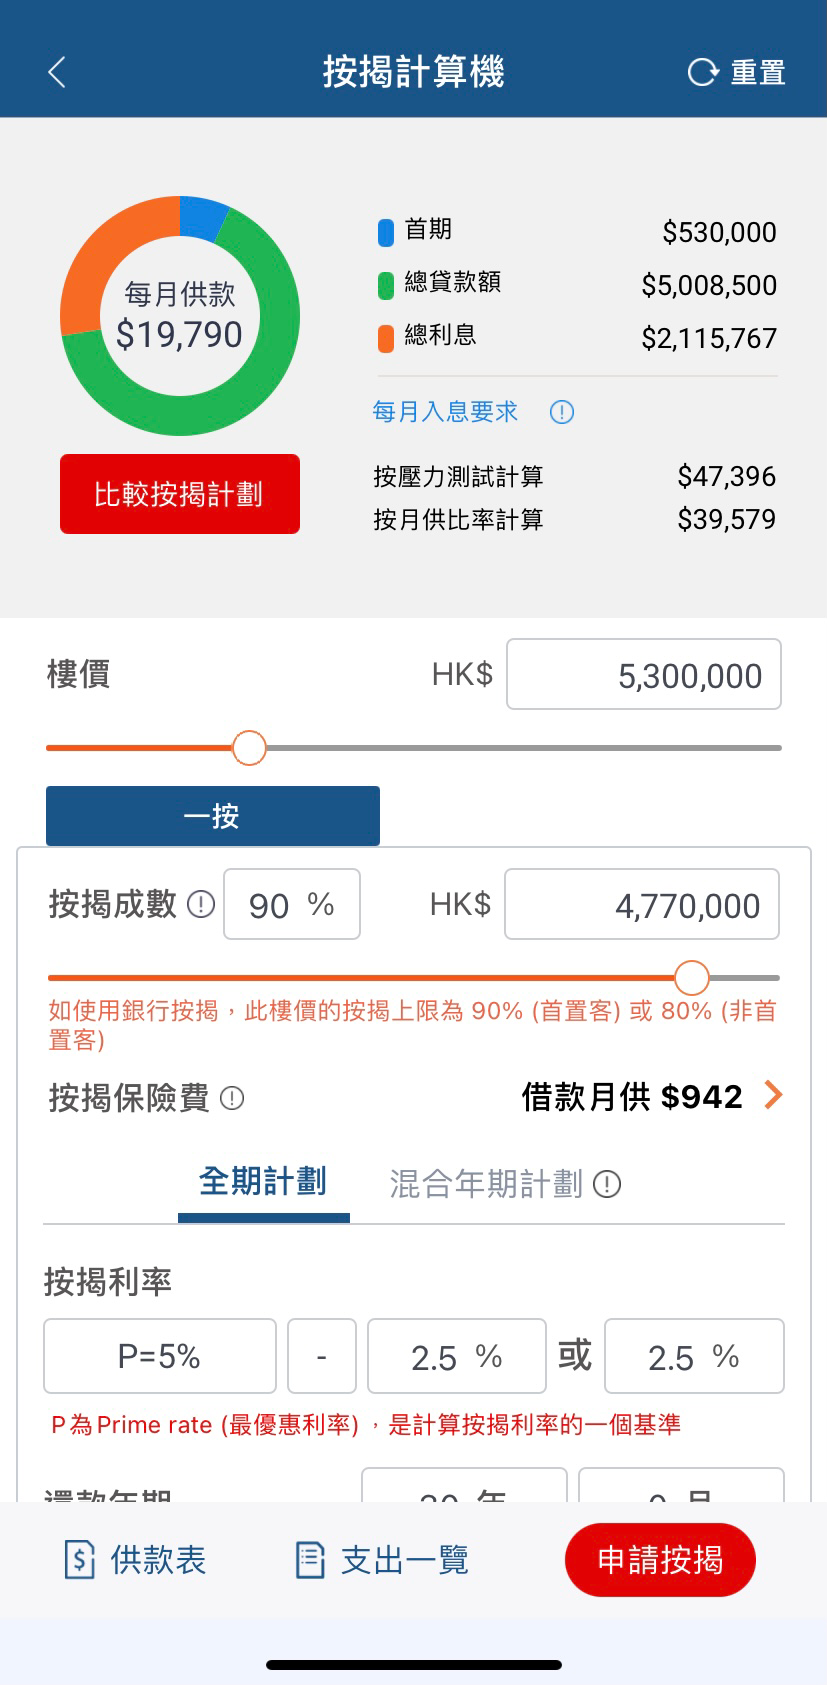Switch to 混合年期計劃 tab

(x=486, y=1184)
